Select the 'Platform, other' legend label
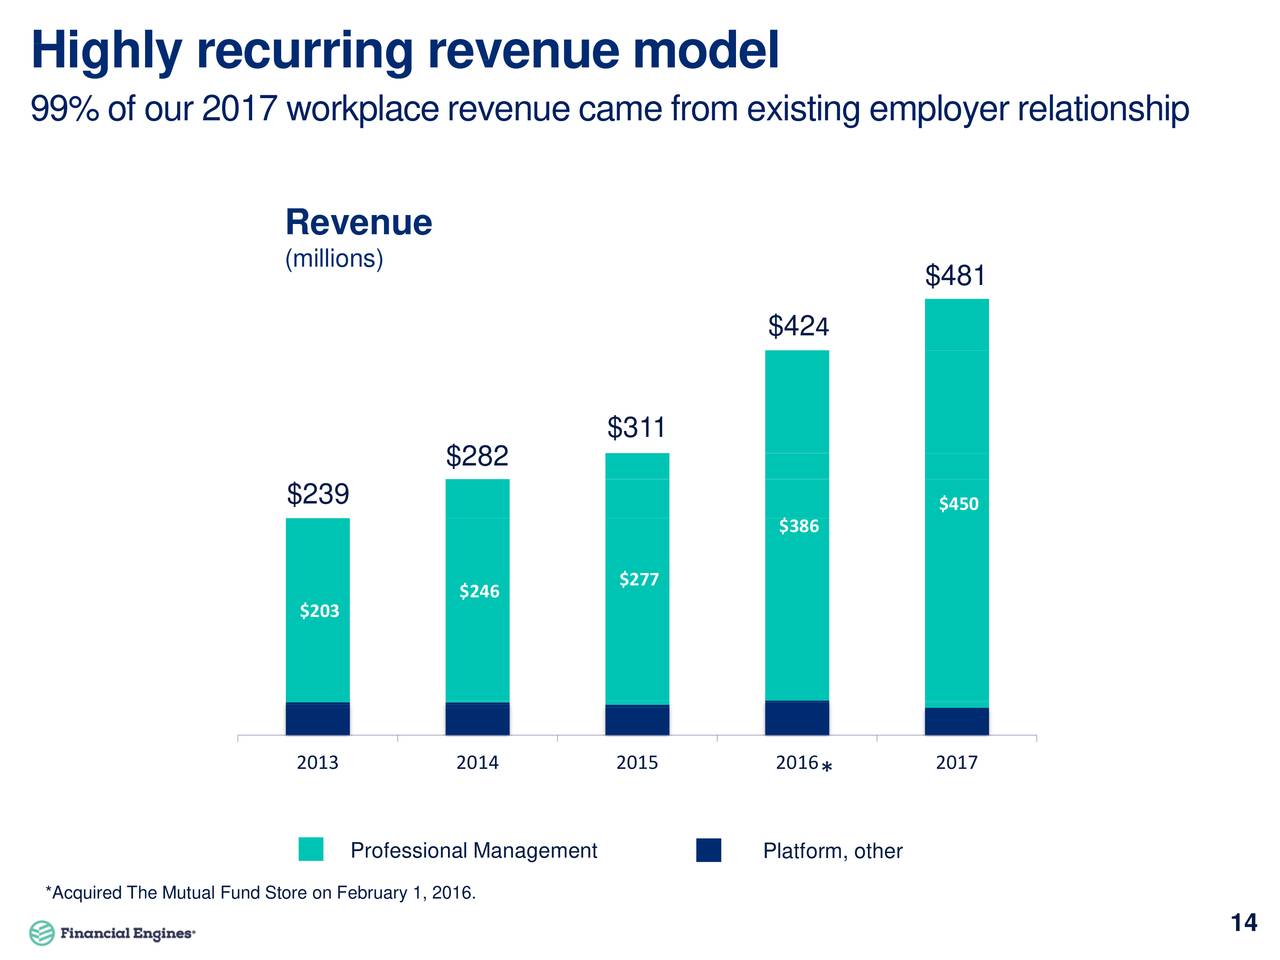The height and width of the screenshot is (960, 1280). click(832, 851)
